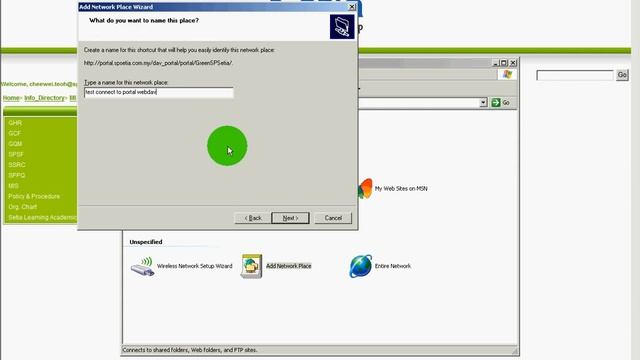Click the portal search Go button
Image resolution: width=640 pixels, height=360 pixels.
(622, 75)
